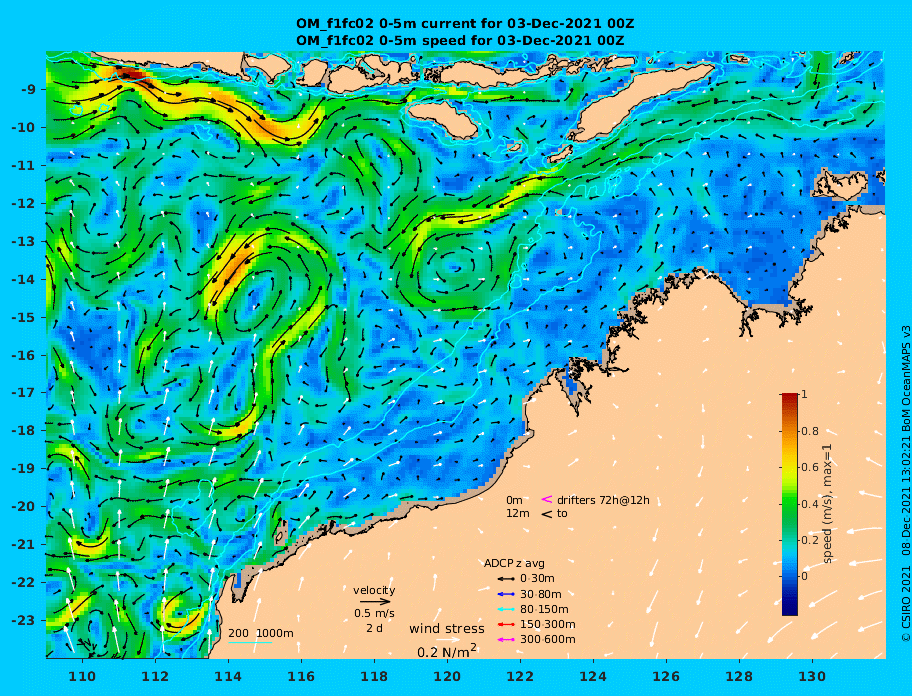Click the 'drifters 72h@12h' legend text

603,500
